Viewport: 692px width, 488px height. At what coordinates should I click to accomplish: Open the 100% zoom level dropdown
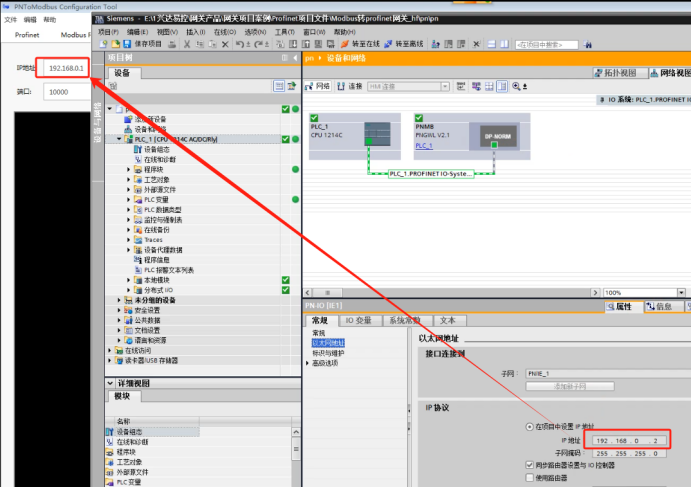[x=681, y=293]
